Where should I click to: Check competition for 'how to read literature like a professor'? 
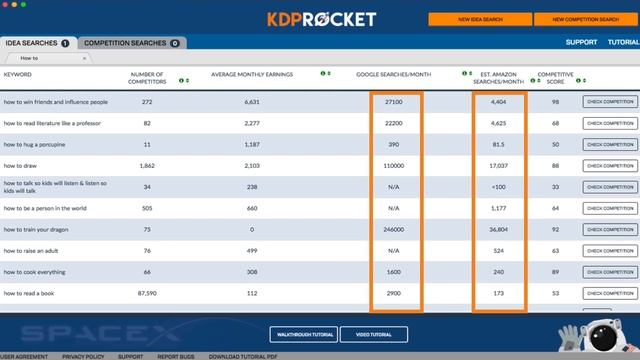tap(610, 123)
